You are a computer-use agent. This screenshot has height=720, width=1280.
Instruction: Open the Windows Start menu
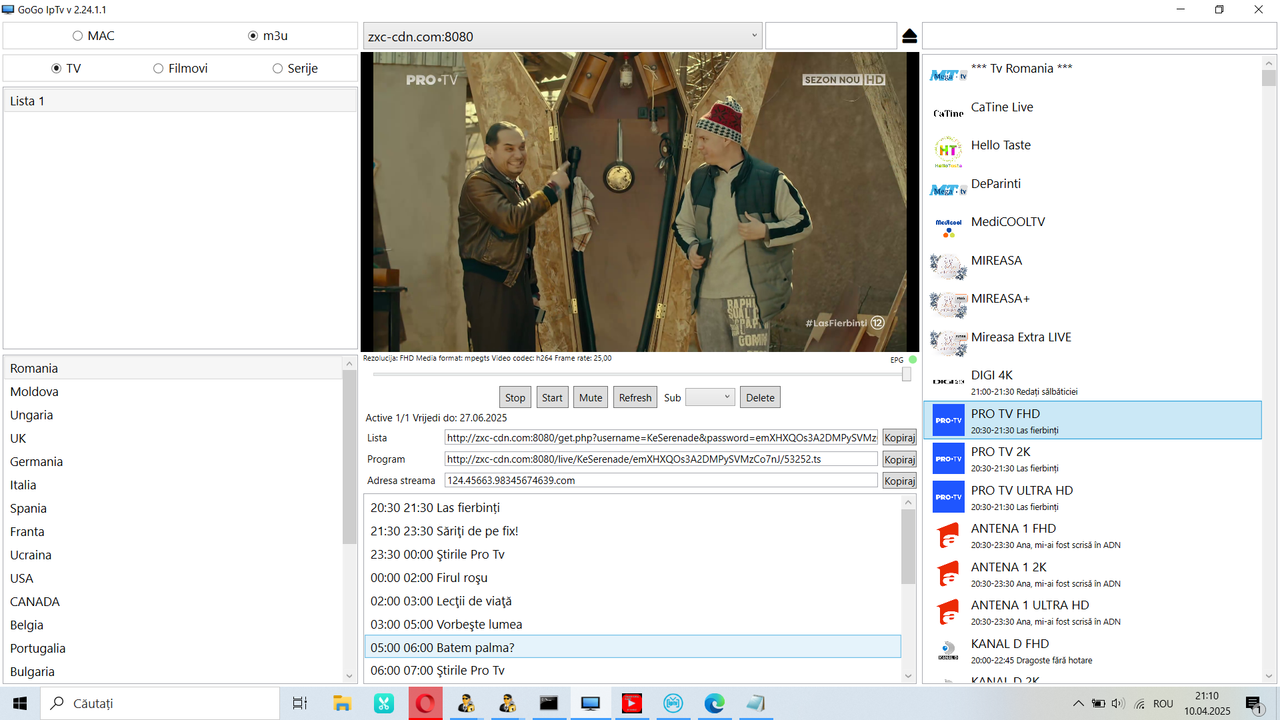coord(19,704)
